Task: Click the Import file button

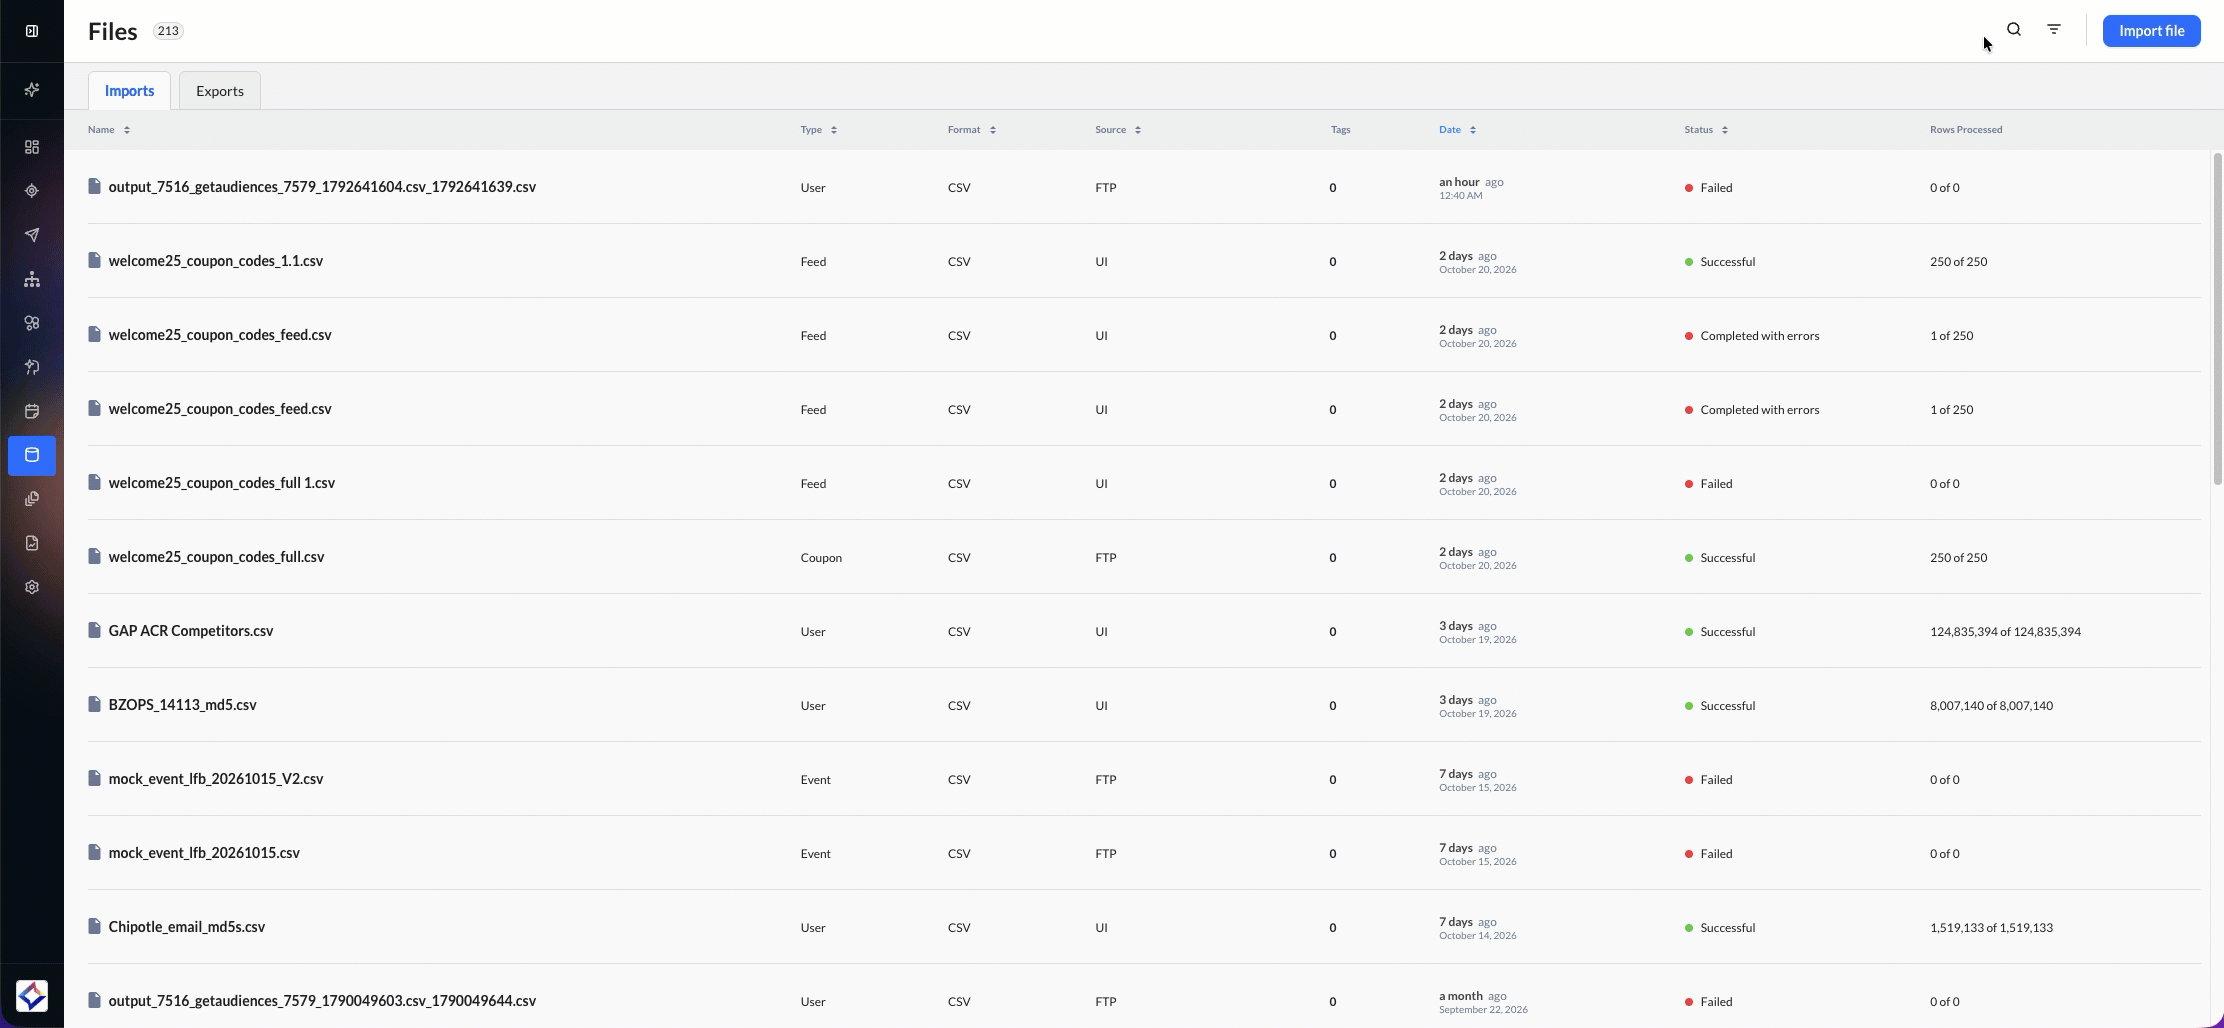Action: point(2151,31)
